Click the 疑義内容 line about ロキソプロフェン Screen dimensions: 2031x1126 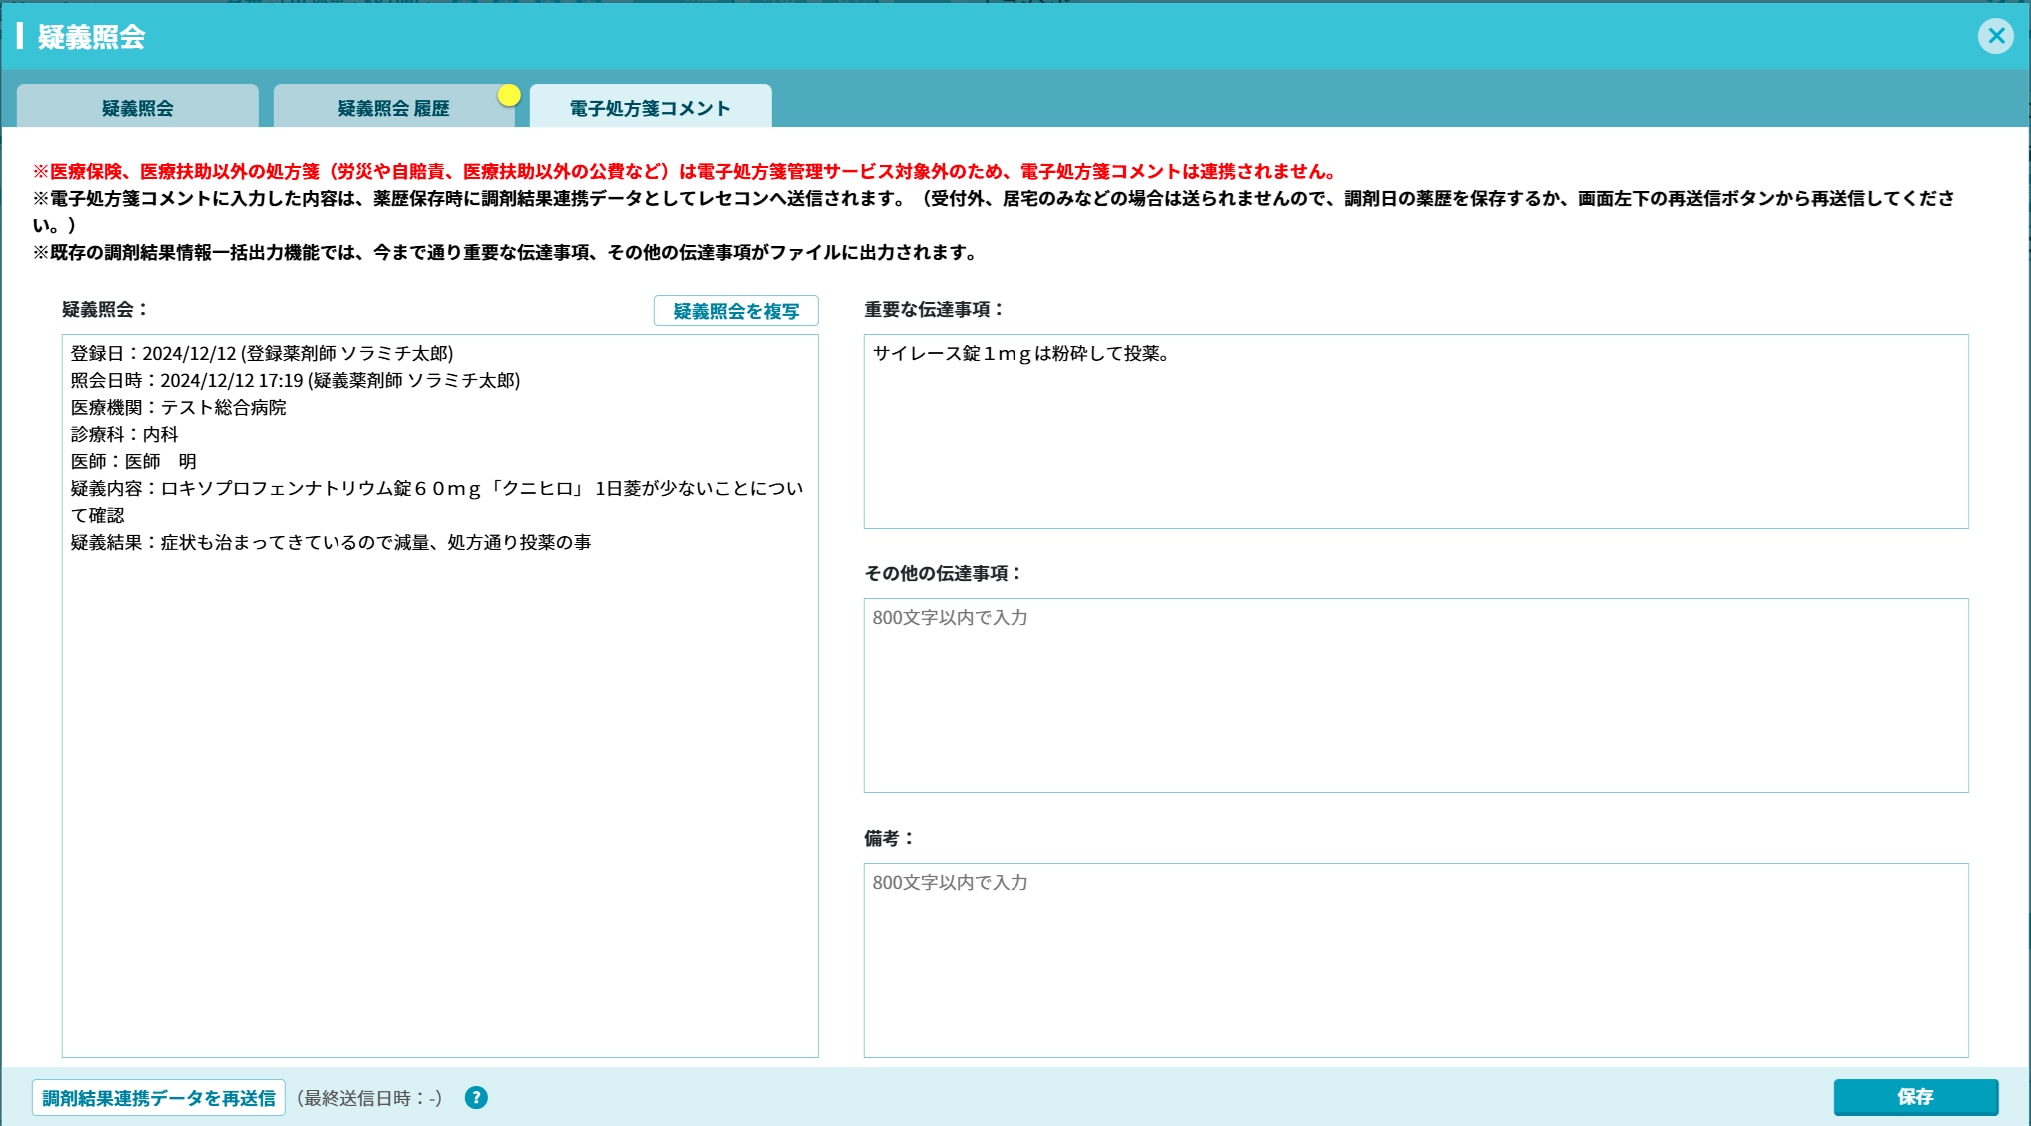pos(436,488)
